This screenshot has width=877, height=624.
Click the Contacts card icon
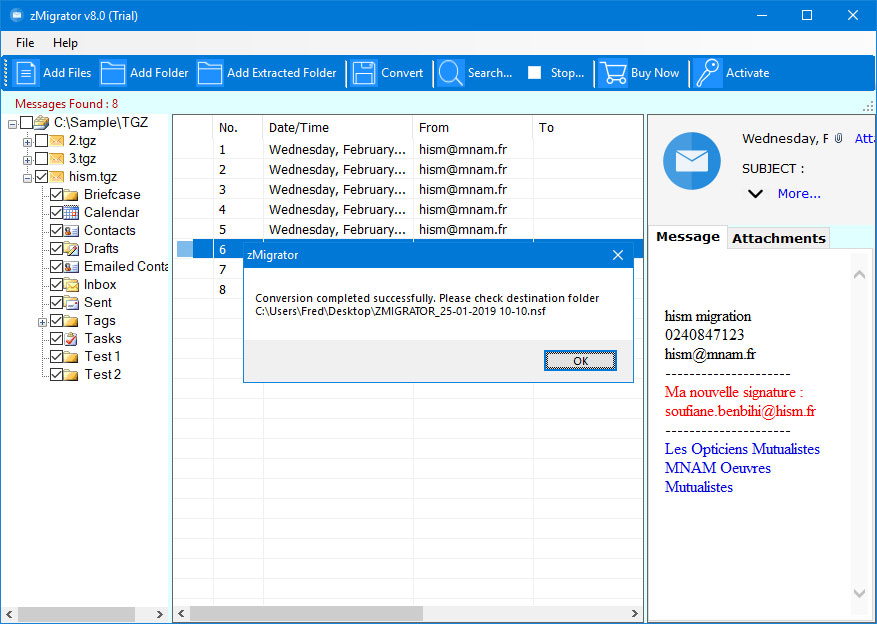pyautogui.click(x=71, y=230)
